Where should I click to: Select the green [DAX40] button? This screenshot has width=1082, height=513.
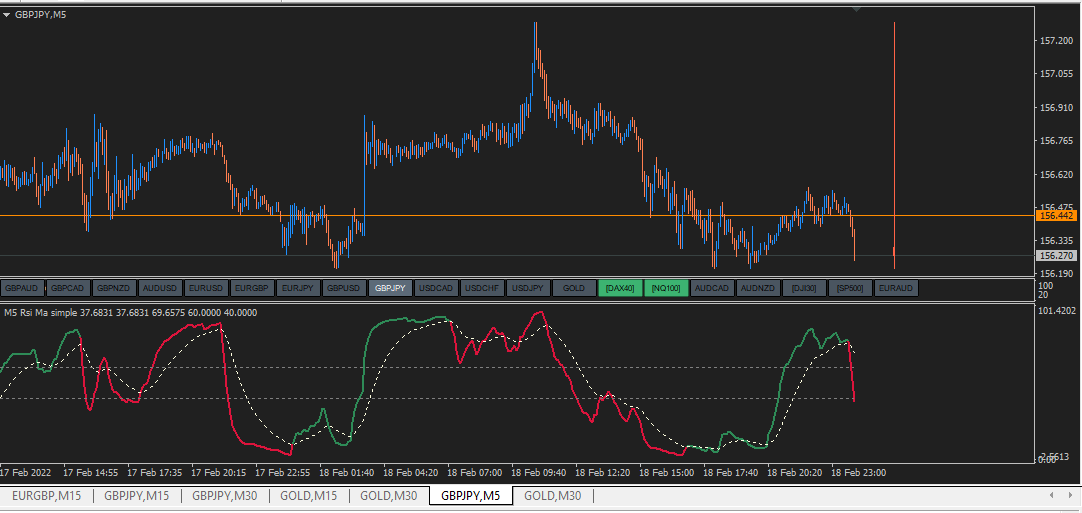click(x=620, y=288)
